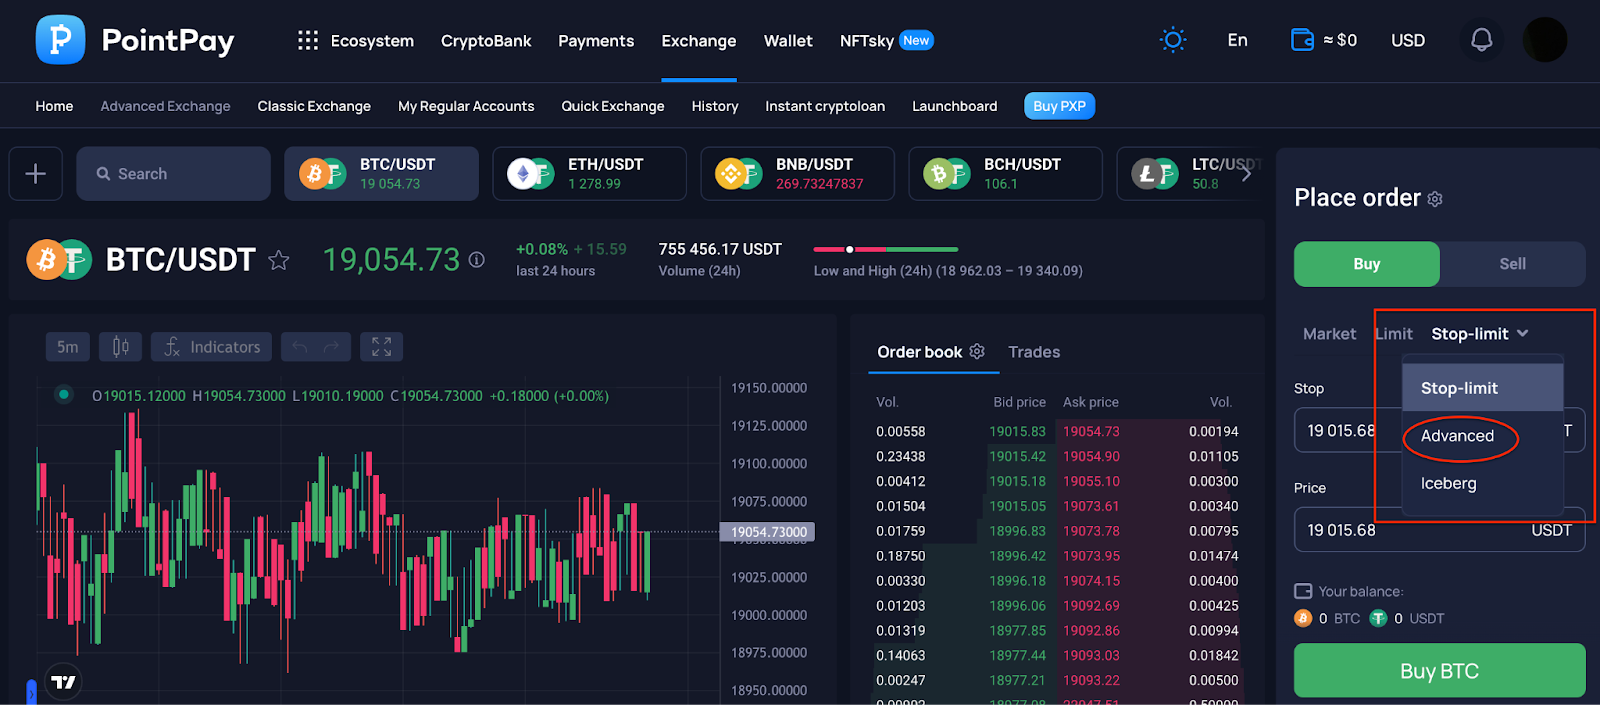
Task: Click the PointPay logo icon
Action: (x=60, y=40)
